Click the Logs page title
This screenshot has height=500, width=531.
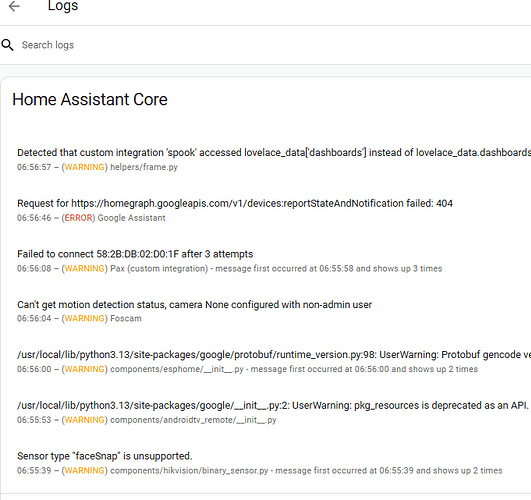tap(63, 6)
